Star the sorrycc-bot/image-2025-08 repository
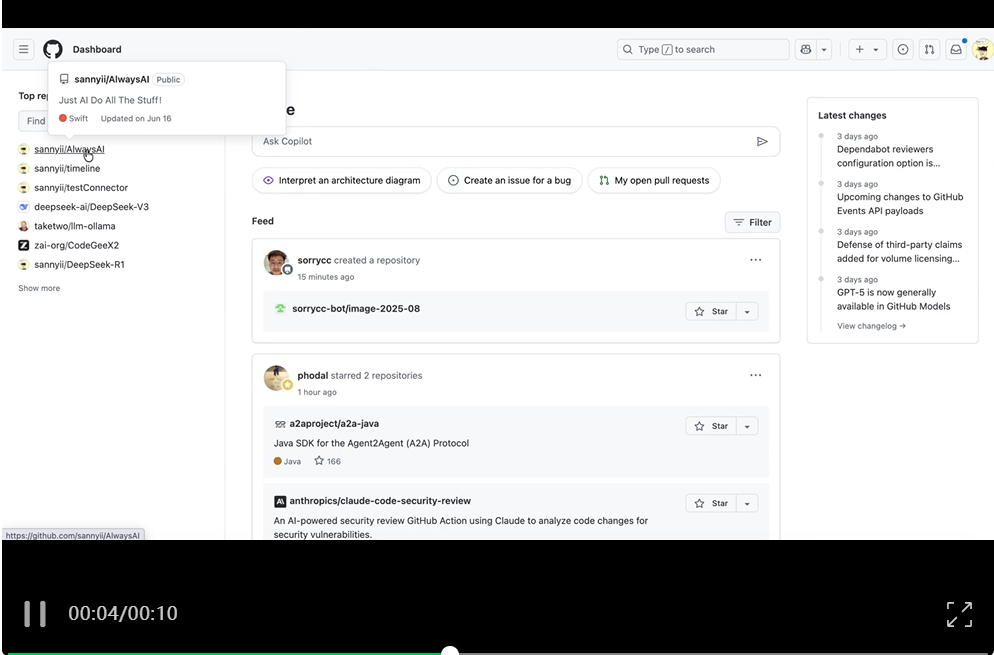Viewport: 994px width, 655px height. pos(711,311)
